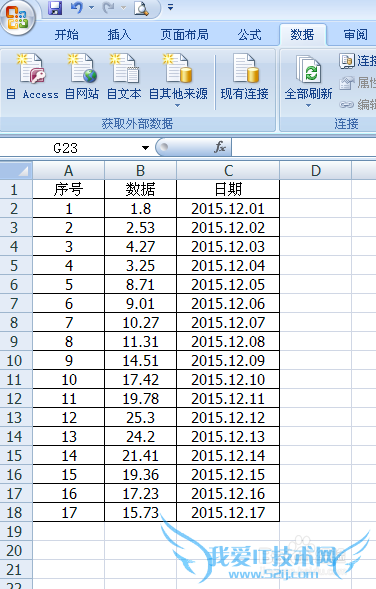The height and width of the screenshot is (589, 376).
Task: Save the workbook with floppy icon
Action: pos(55,8)
